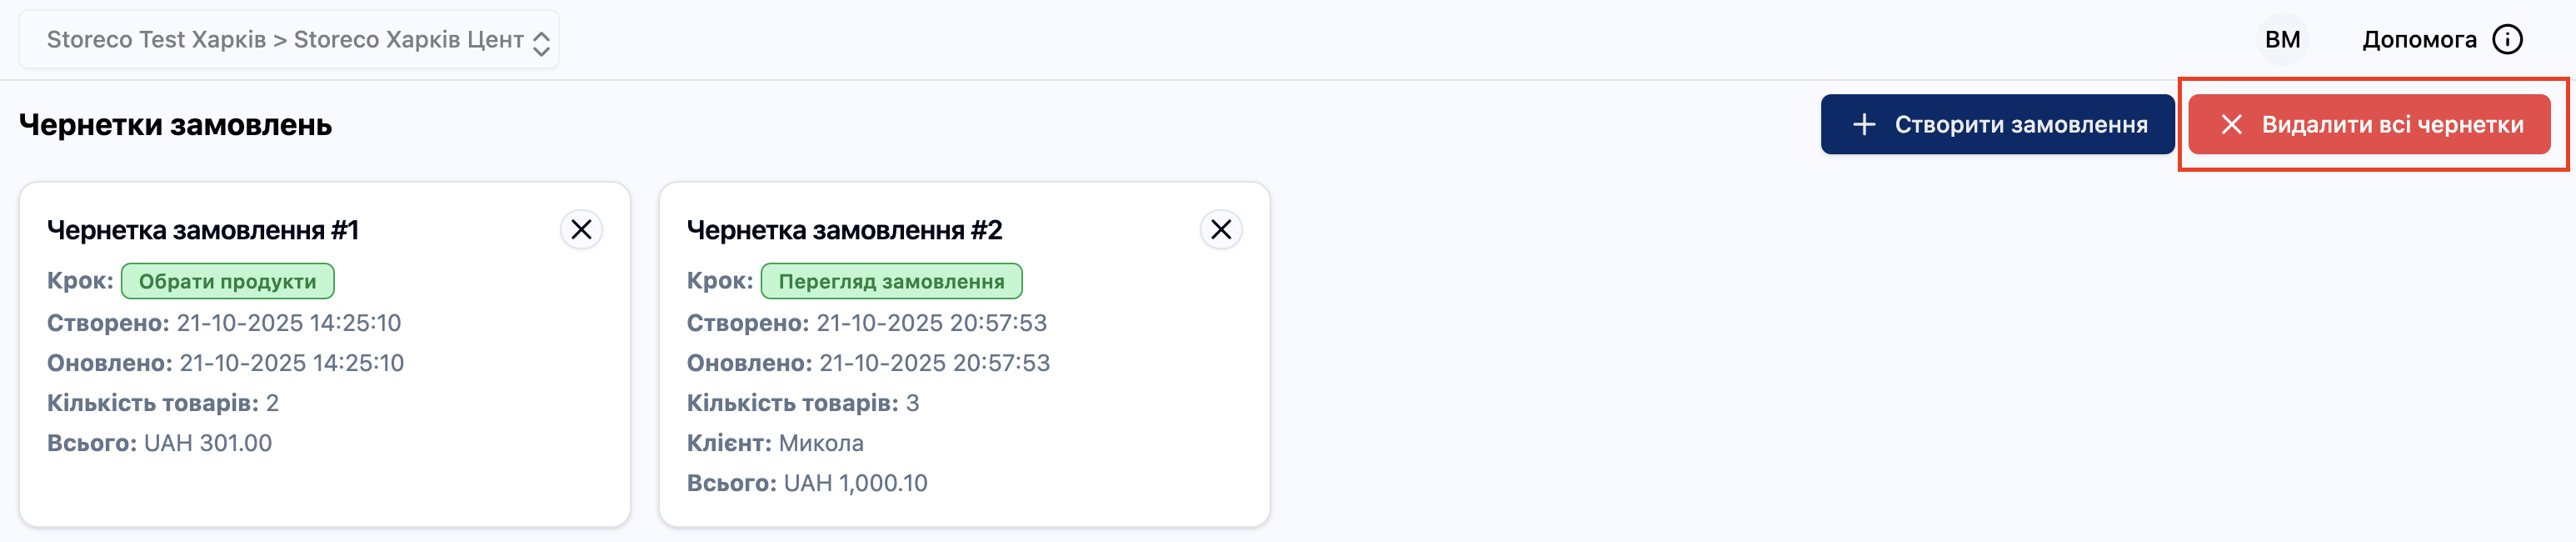Click the up-down chevron in the store selector

point(541,43)
